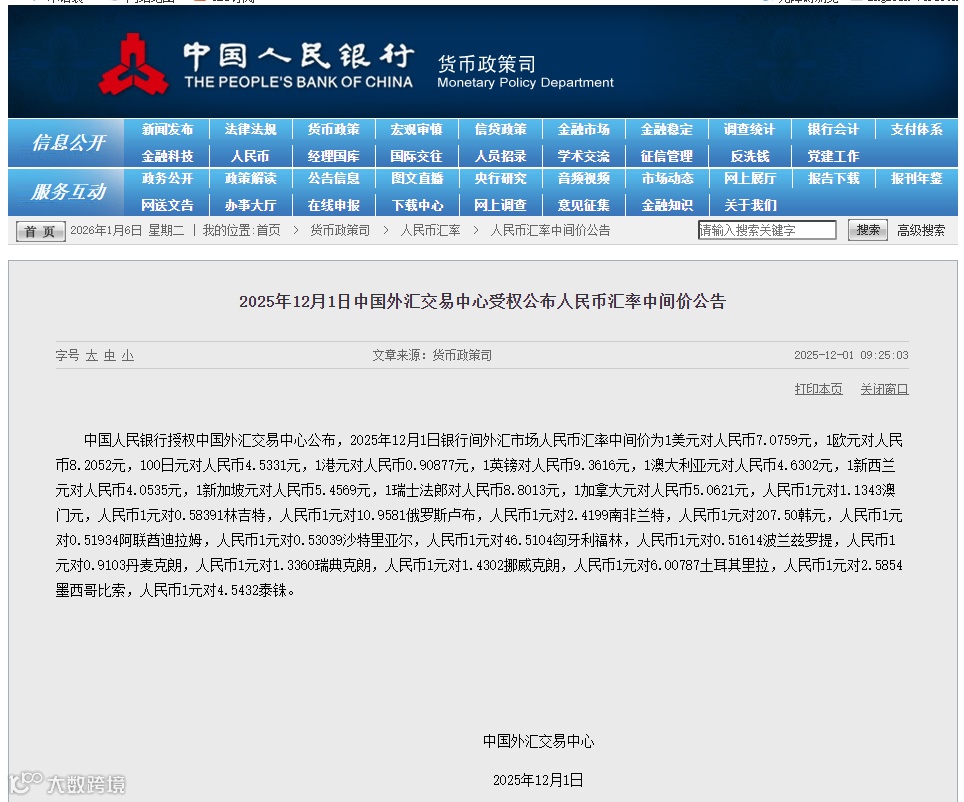Viewport: 964px width, 802px height.
Task: Open 公告信息 service link
Action: point(334,178)
